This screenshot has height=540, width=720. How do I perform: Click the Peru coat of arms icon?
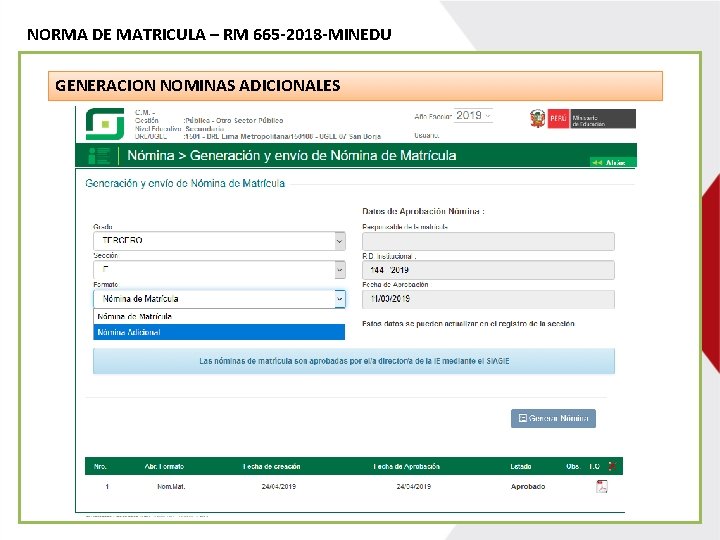pos(537,118)
